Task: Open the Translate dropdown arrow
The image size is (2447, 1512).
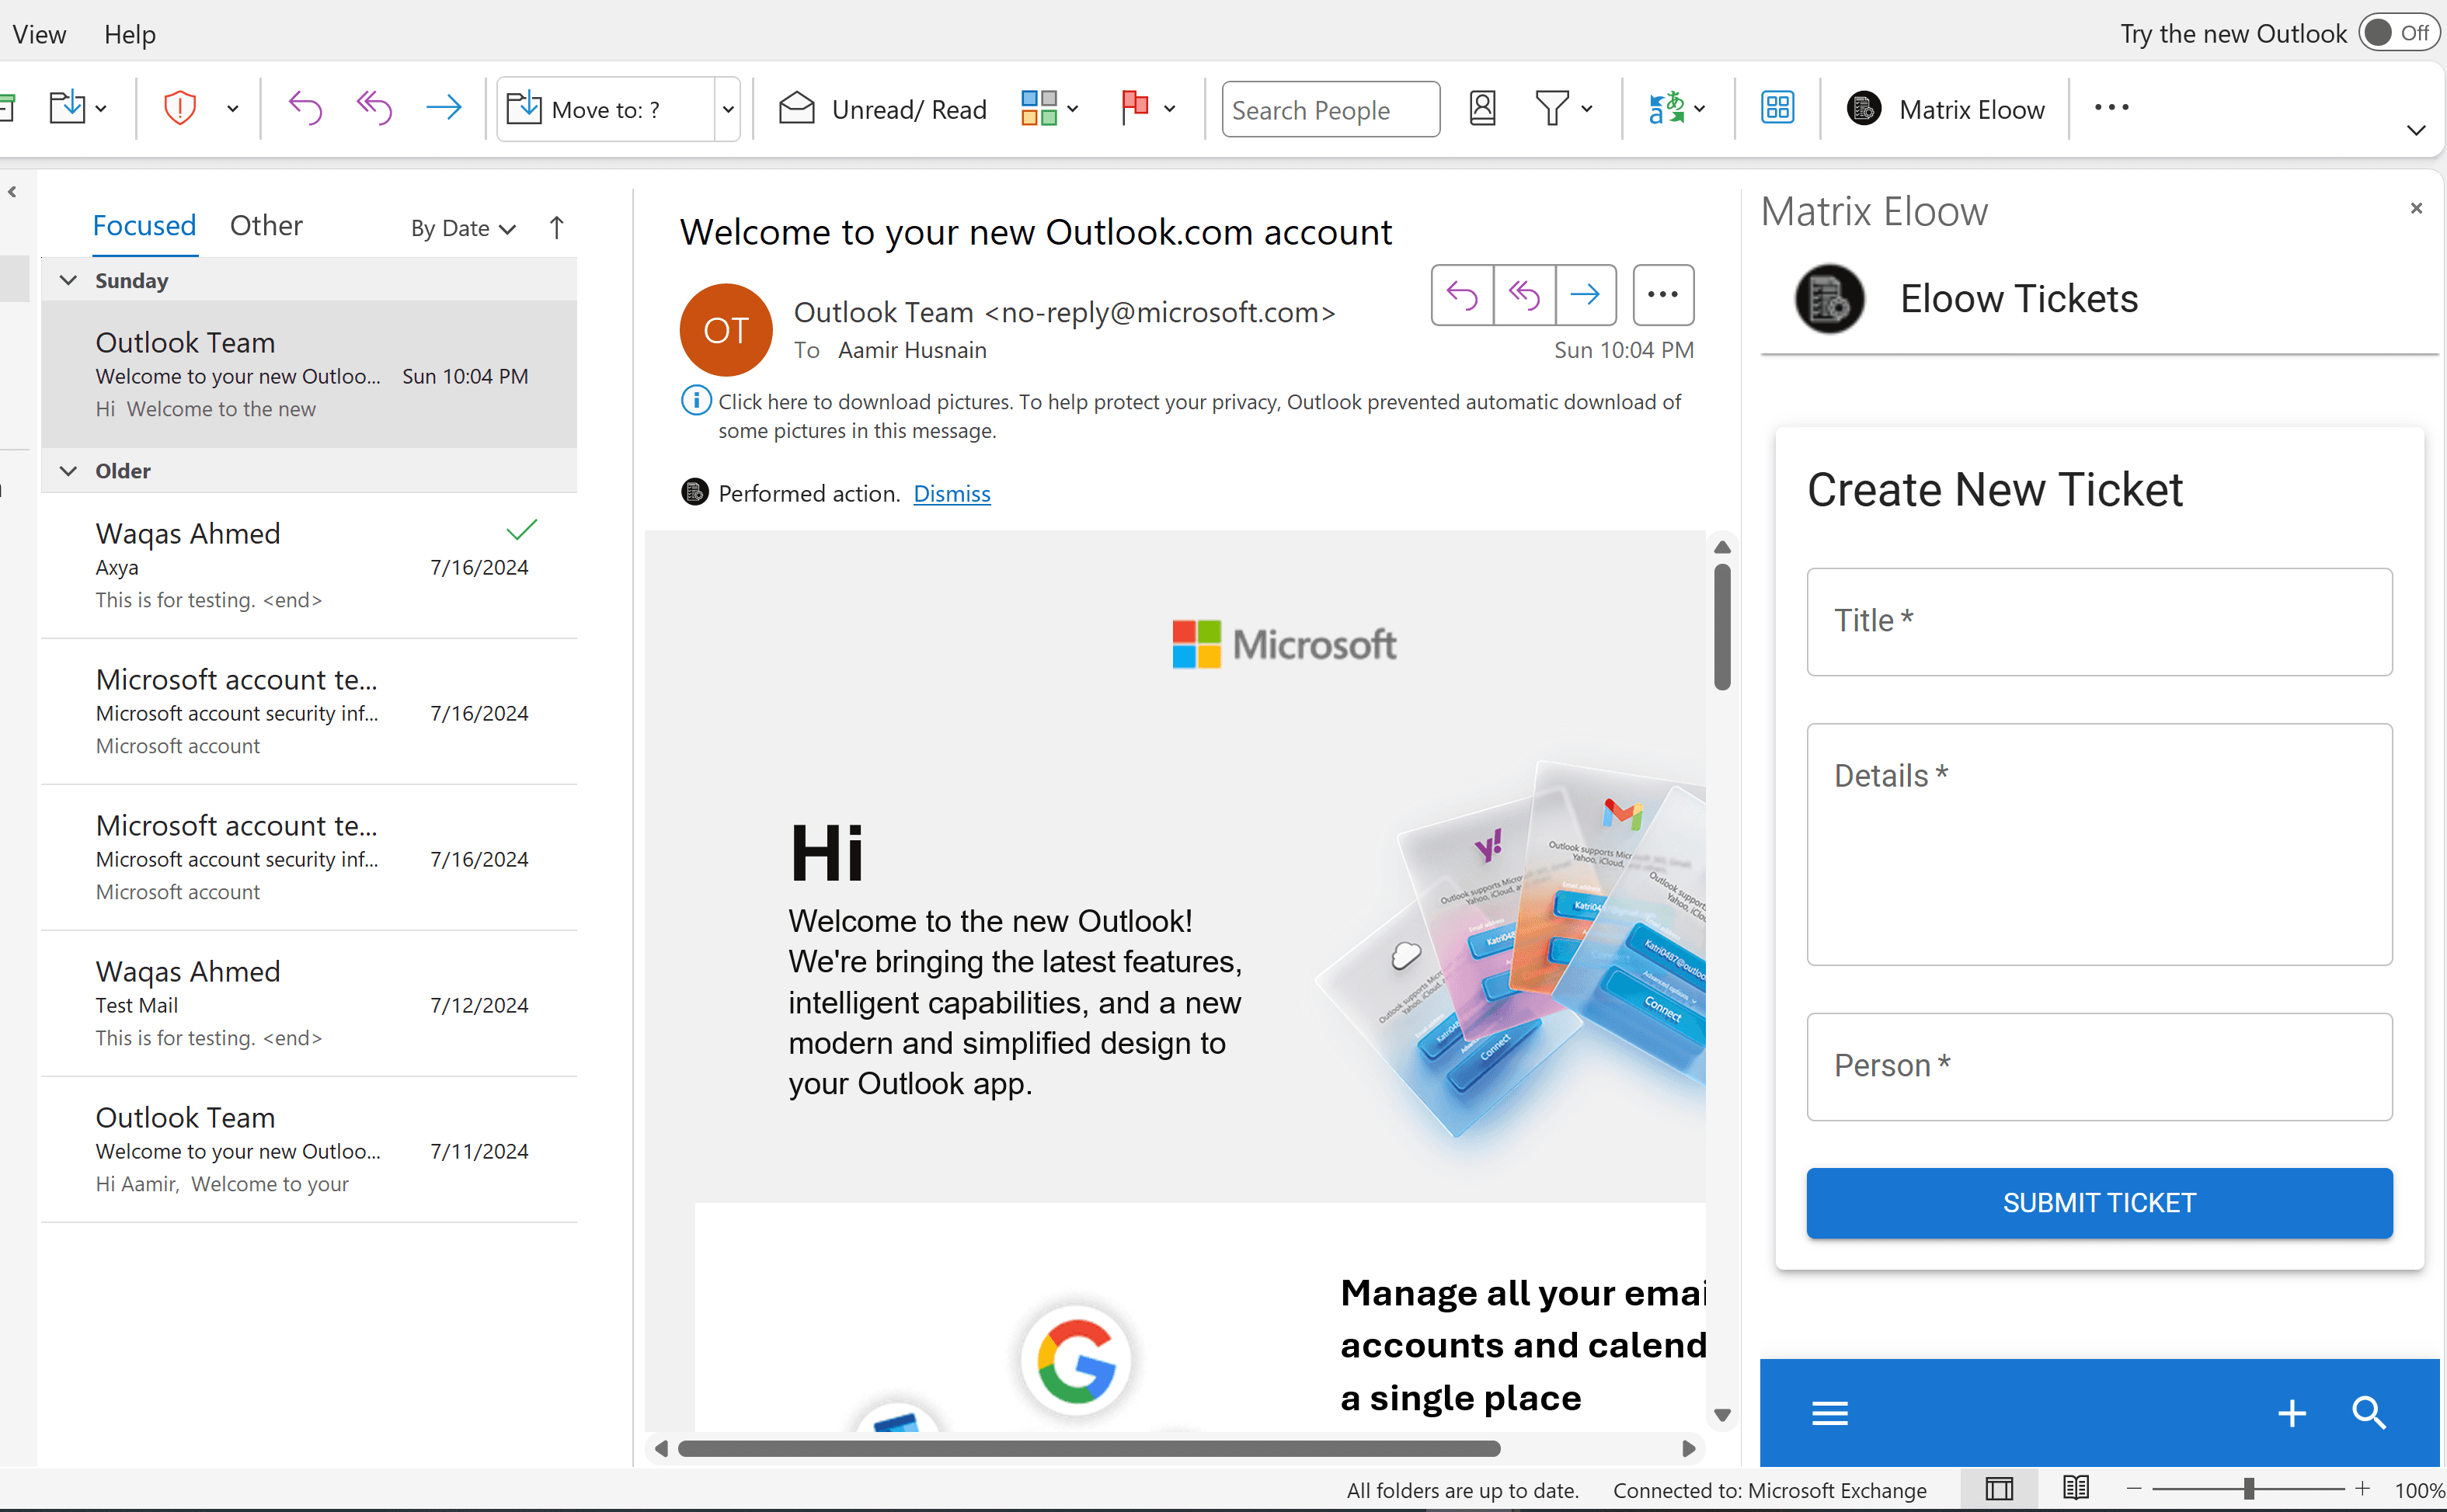Action: [x=1700, y=108]
